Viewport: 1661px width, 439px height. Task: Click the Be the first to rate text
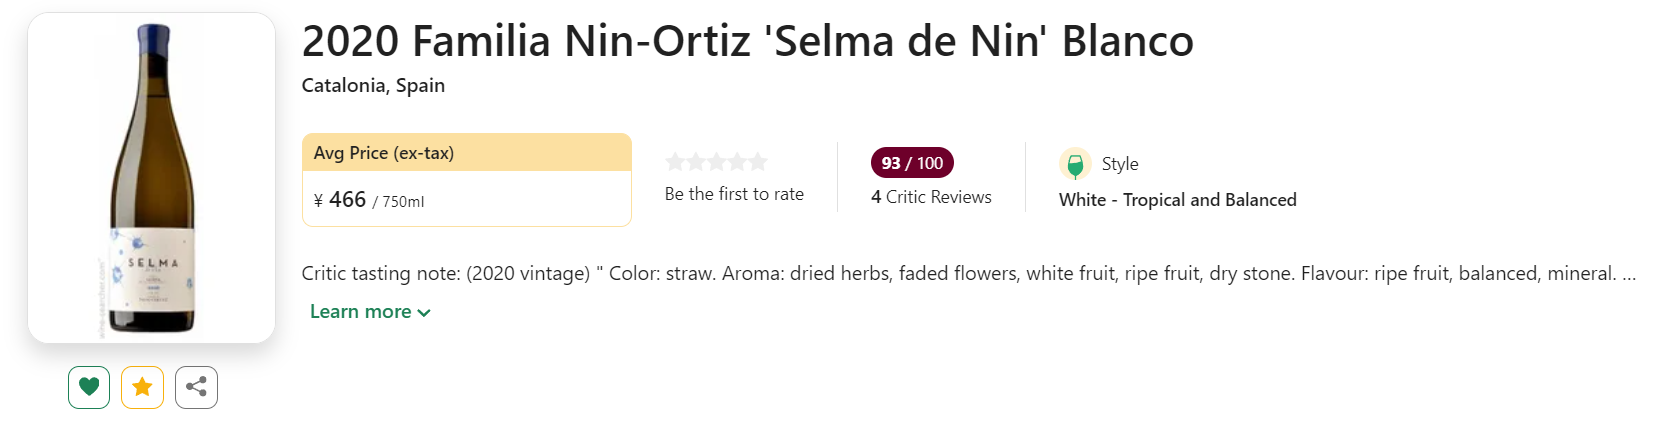[734, 194]
